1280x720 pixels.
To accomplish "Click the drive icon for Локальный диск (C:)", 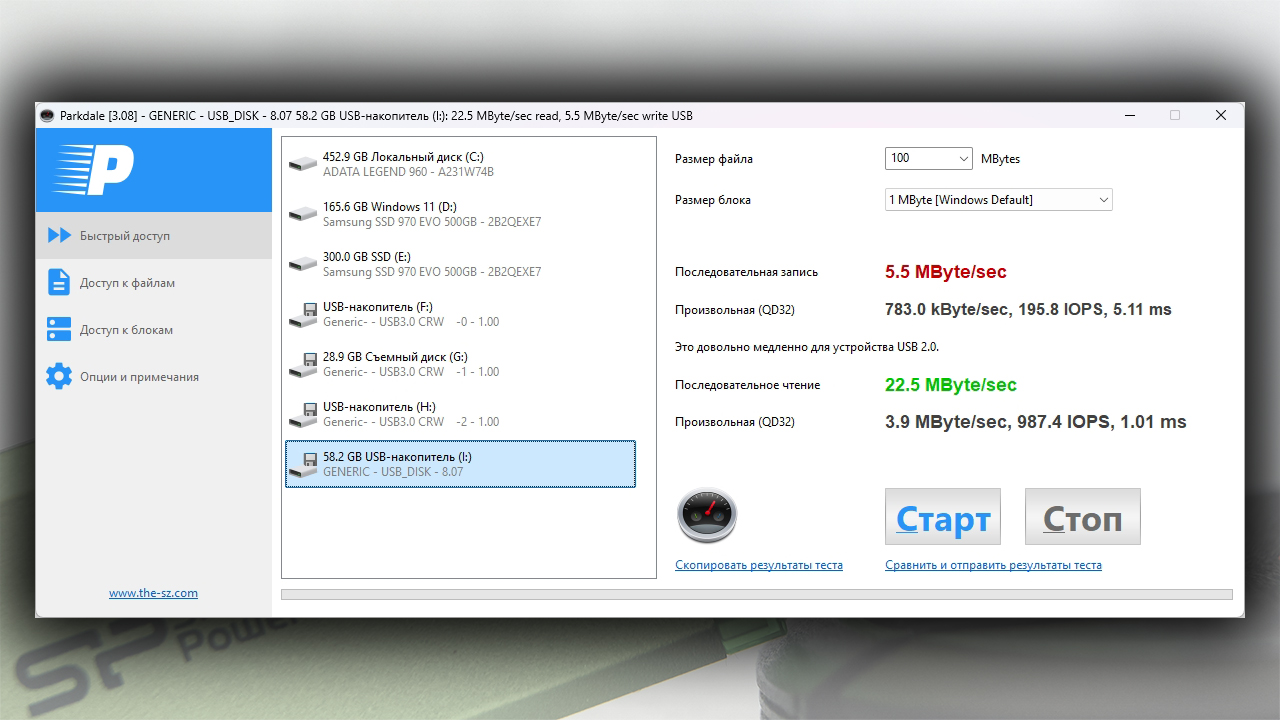I will pyautogui.click(x=303, y=164).
